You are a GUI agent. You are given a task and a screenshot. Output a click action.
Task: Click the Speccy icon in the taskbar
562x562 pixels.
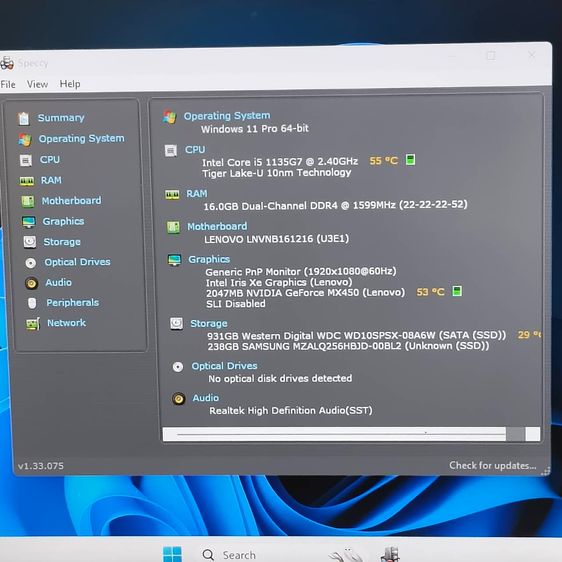[x=390, y=554]
